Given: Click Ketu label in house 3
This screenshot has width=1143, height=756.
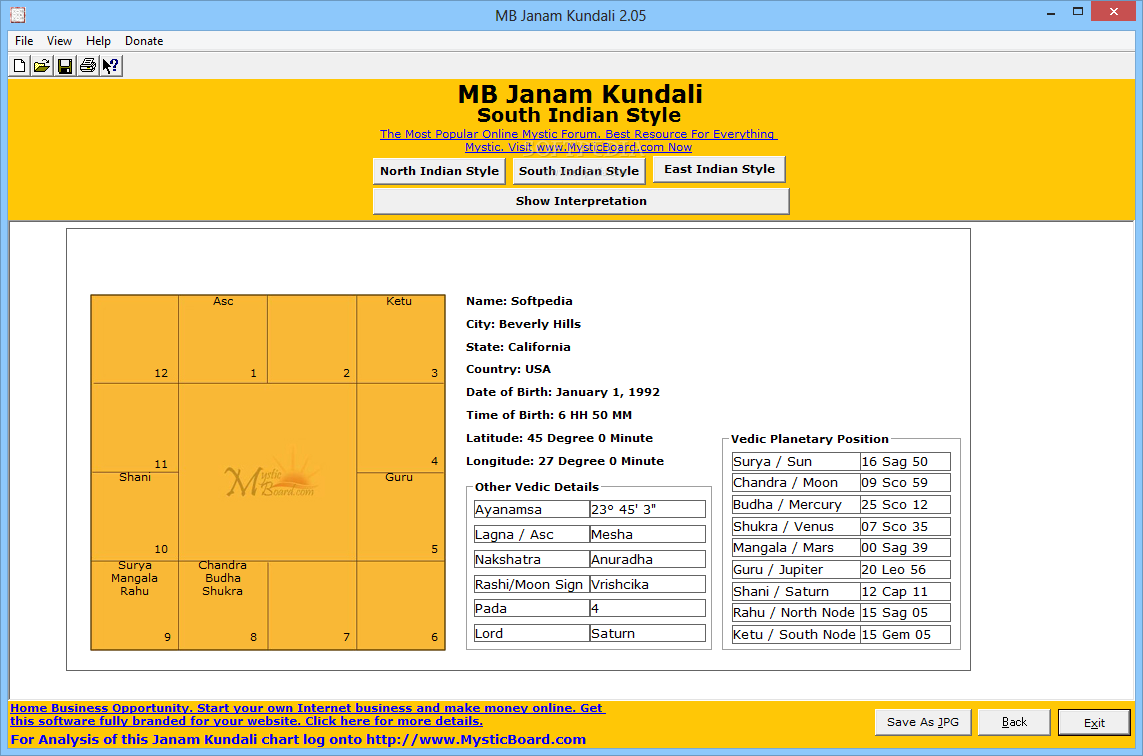Looking at the screenshot, I should [x=399, y=301].
